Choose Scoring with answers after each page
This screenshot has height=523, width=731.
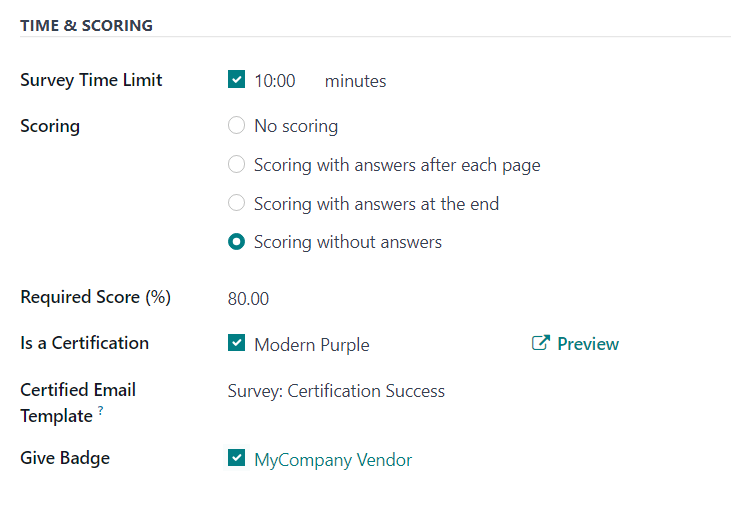pos(237,164)
